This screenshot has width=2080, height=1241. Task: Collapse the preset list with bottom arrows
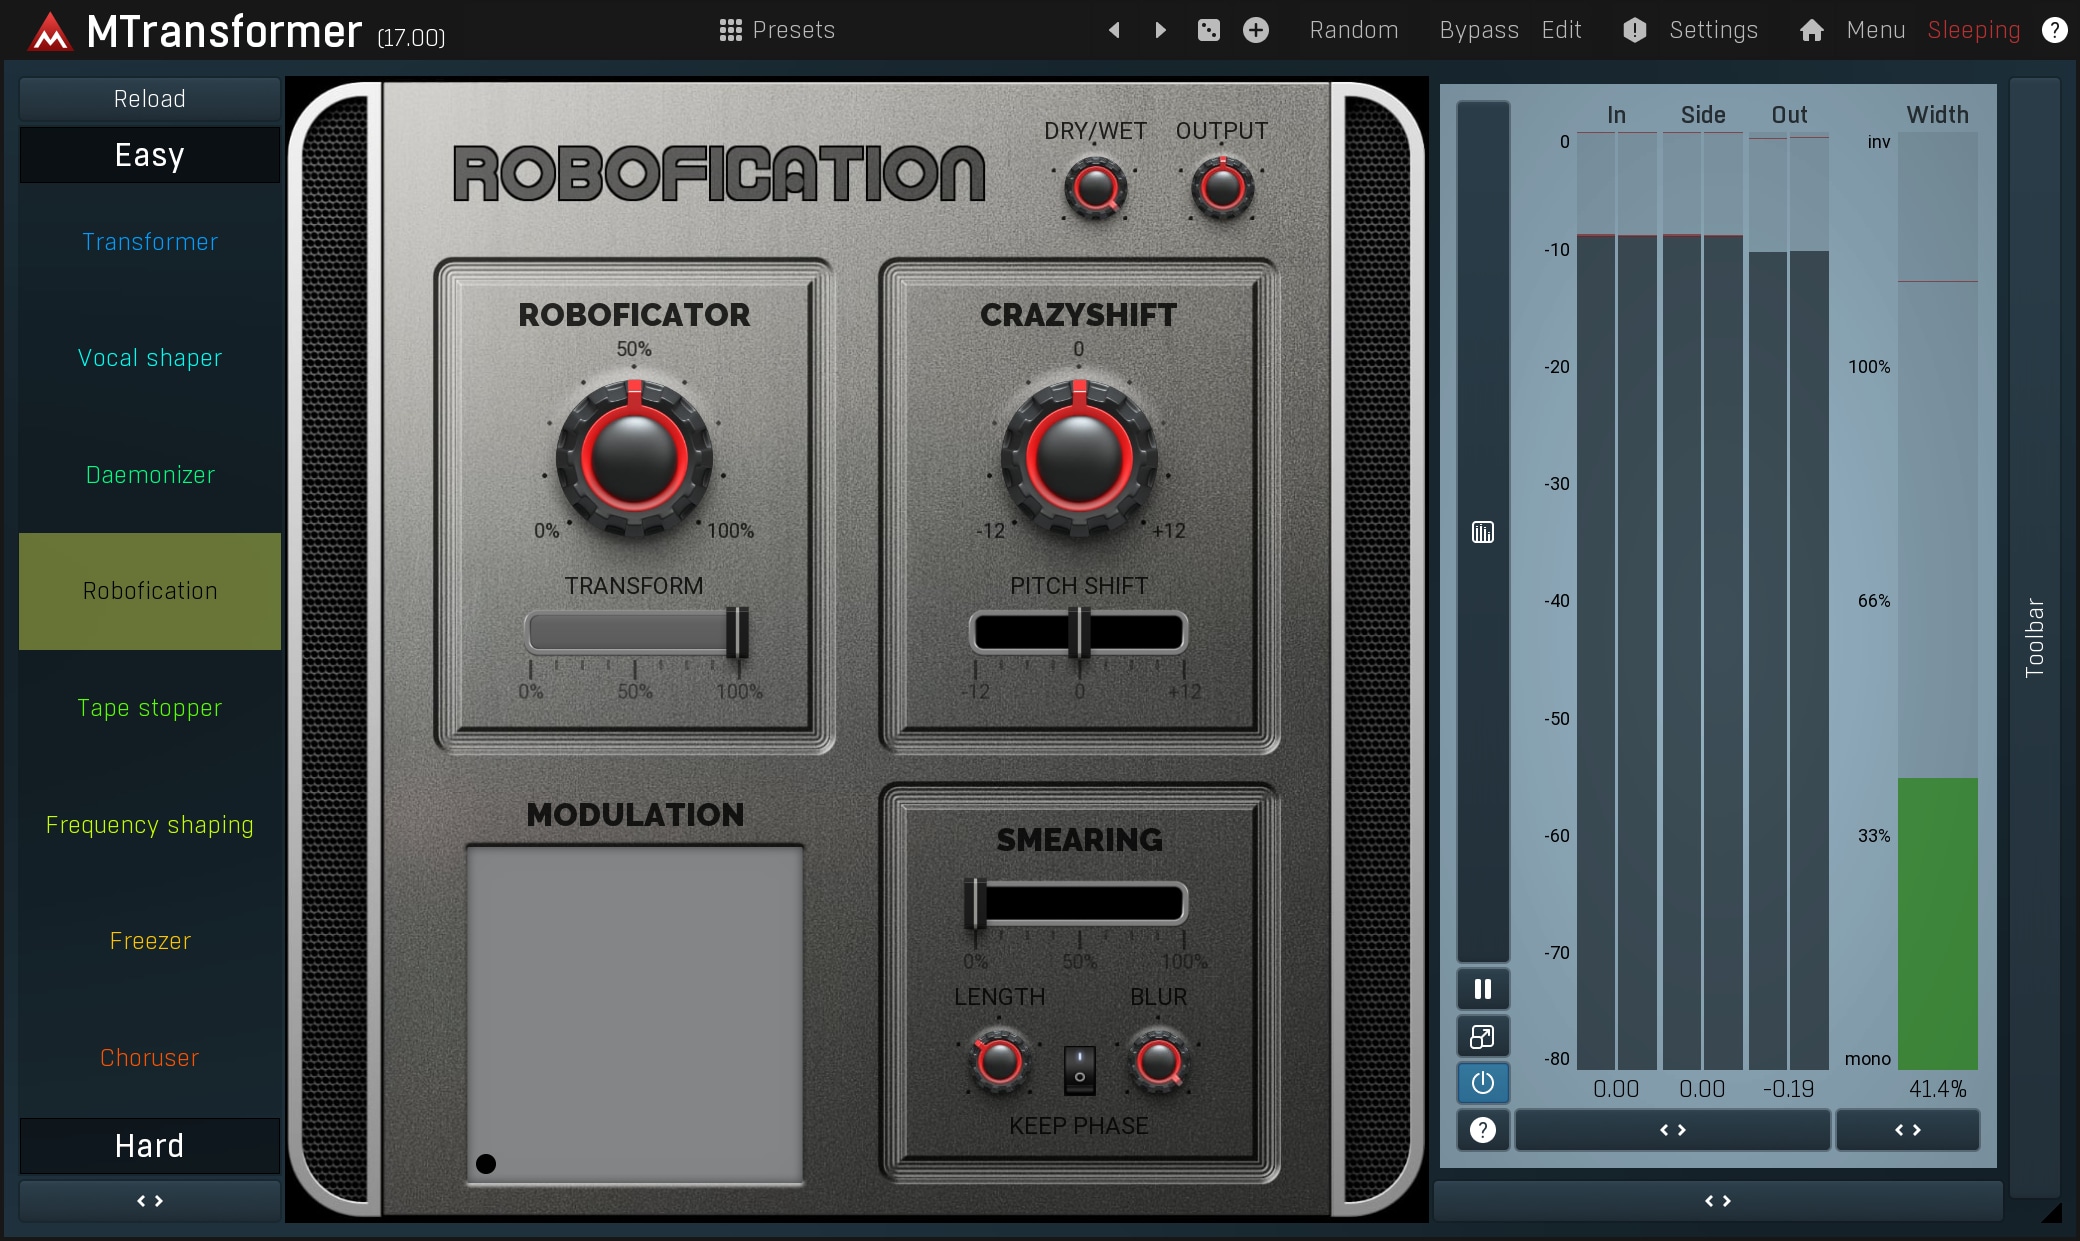coord(150,1201)
